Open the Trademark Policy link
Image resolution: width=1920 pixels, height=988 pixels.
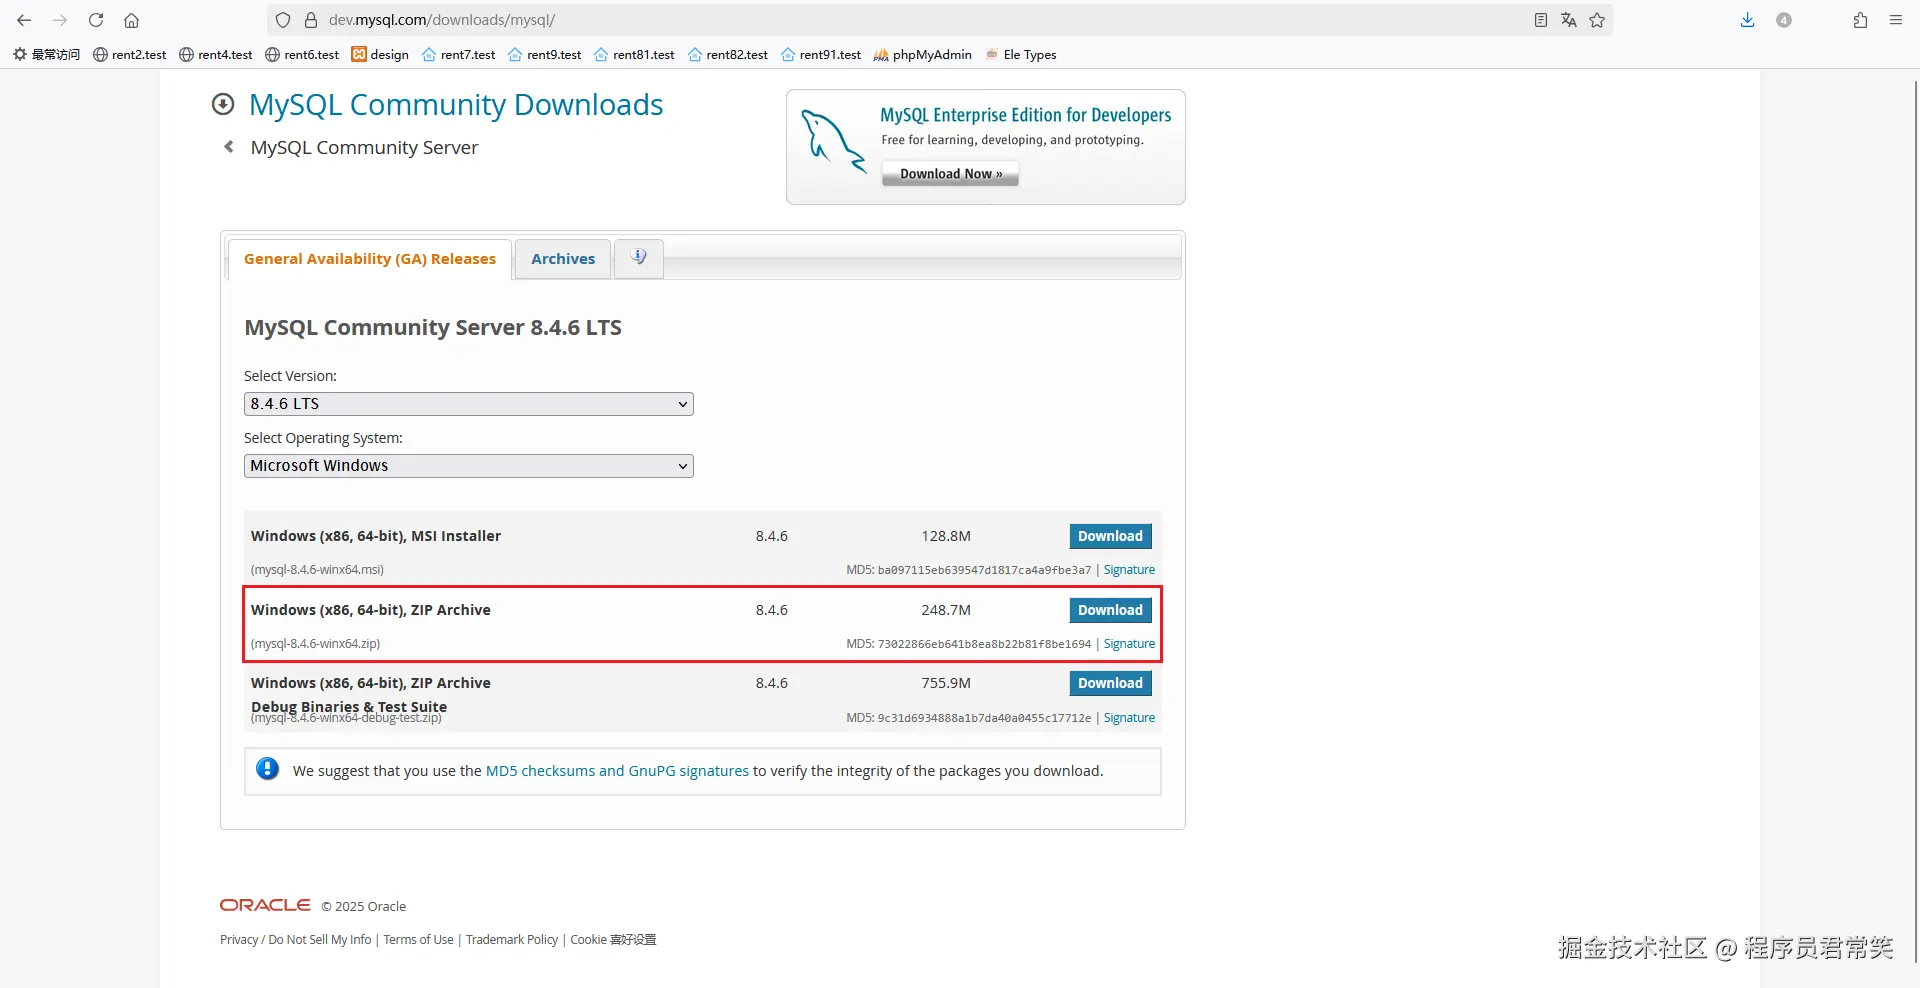coord(512,940)
